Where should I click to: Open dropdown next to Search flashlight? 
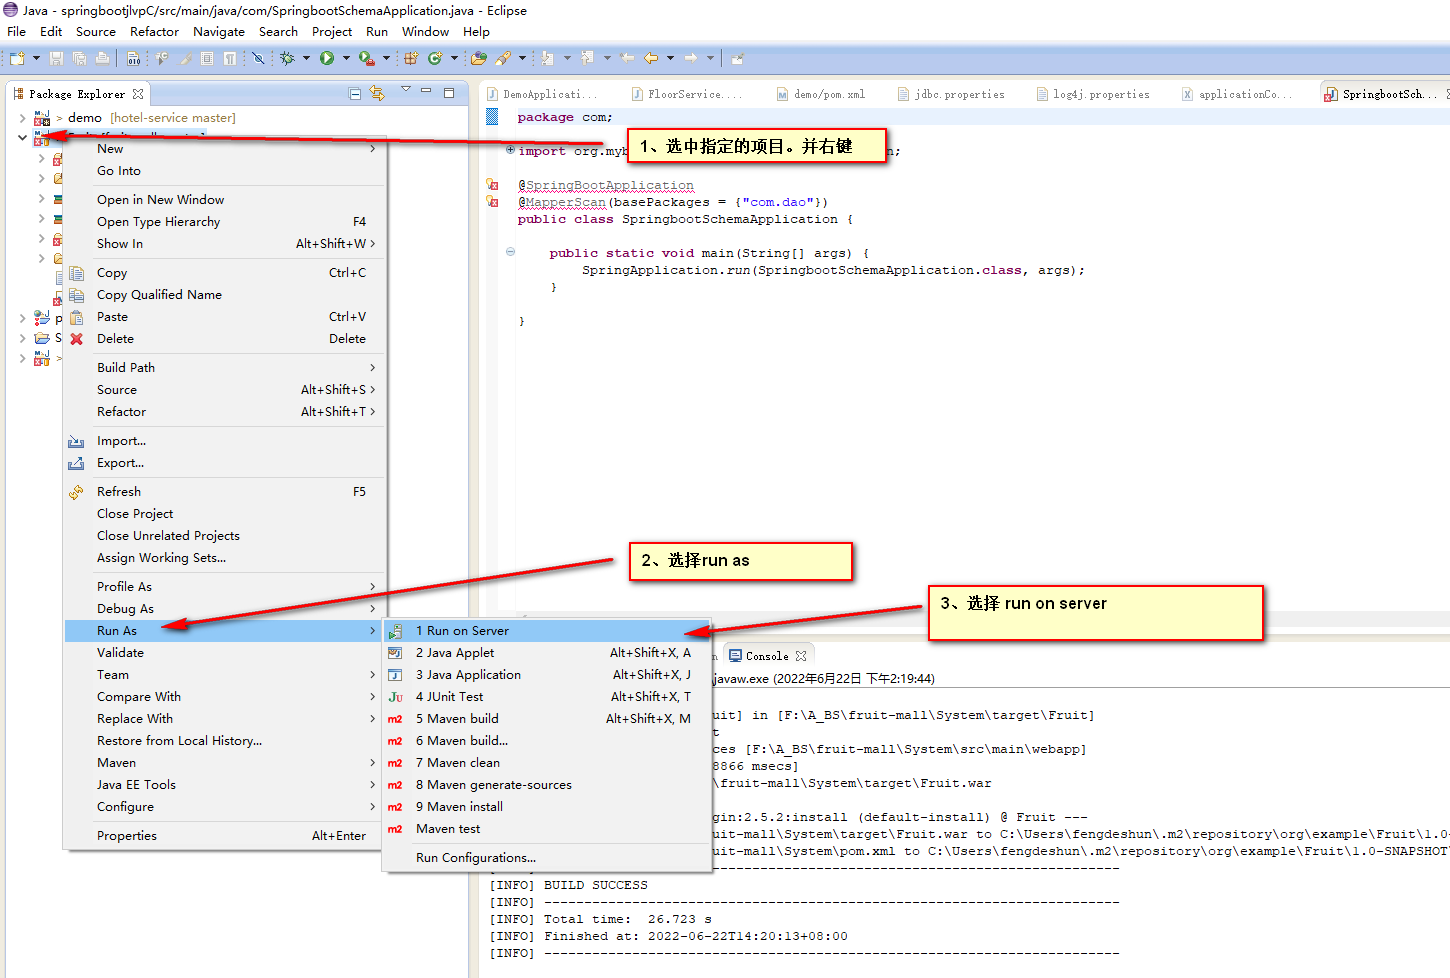522,58
